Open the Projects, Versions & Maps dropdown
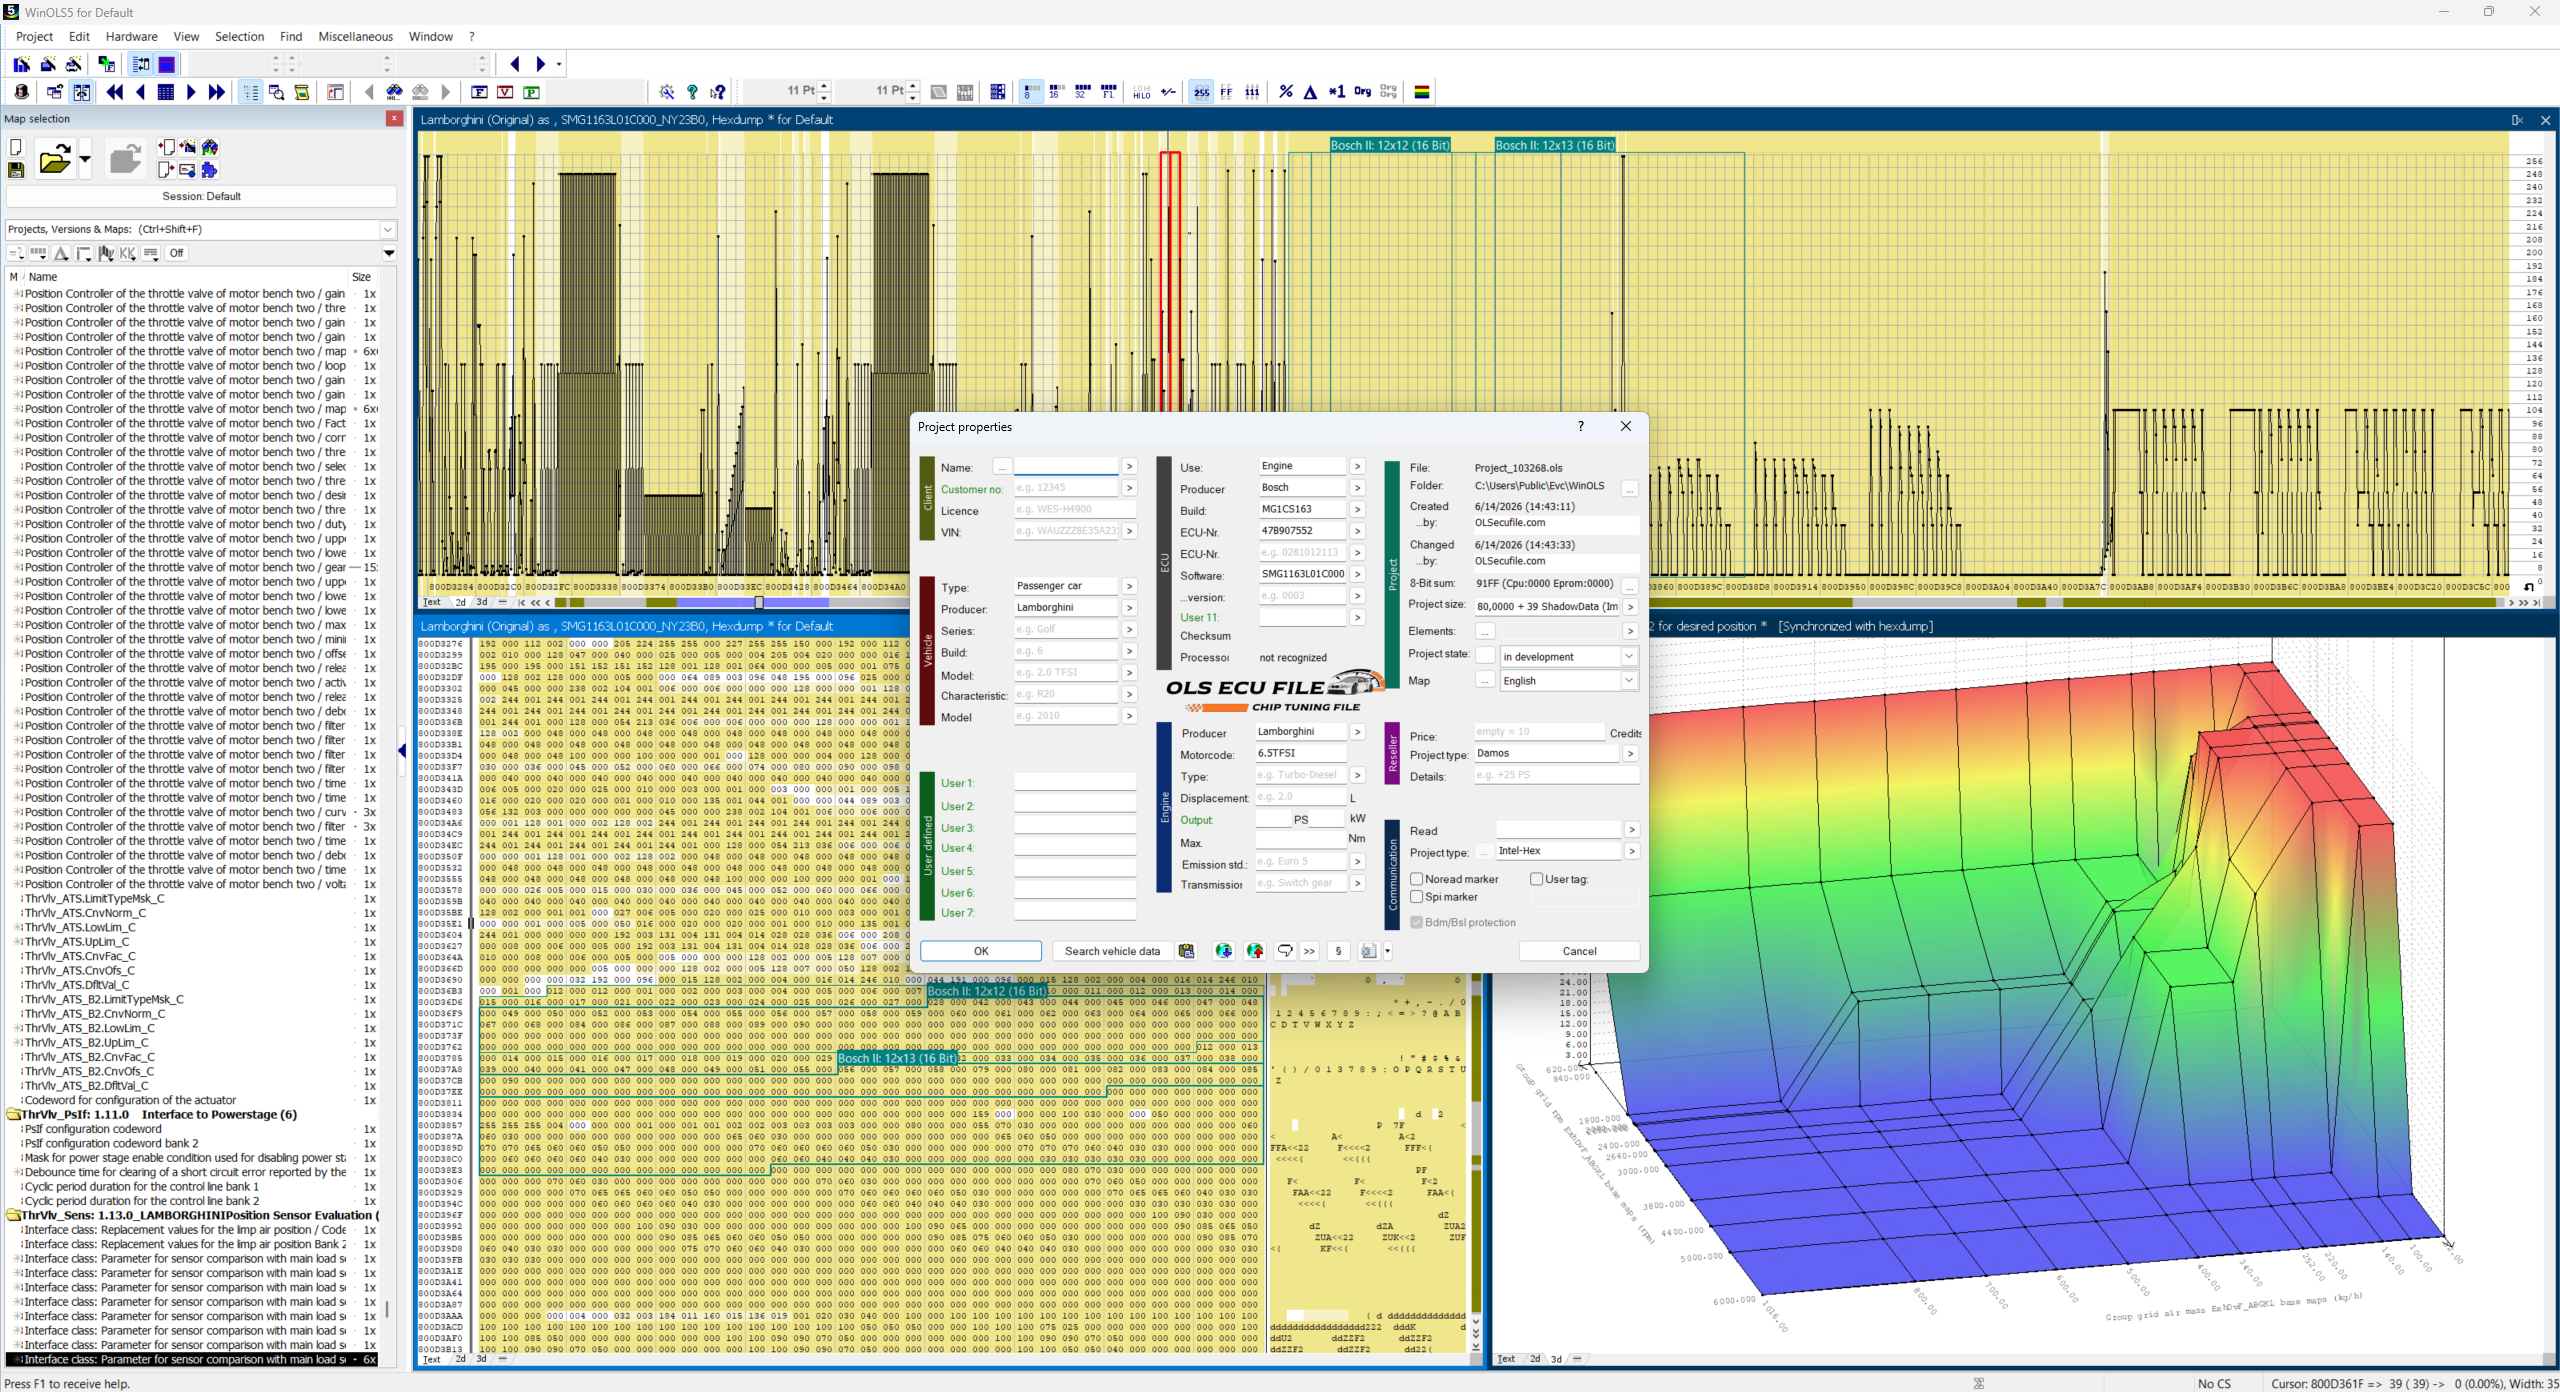The width and height of the screenshot is (2560, 1392). coord(387,230)
